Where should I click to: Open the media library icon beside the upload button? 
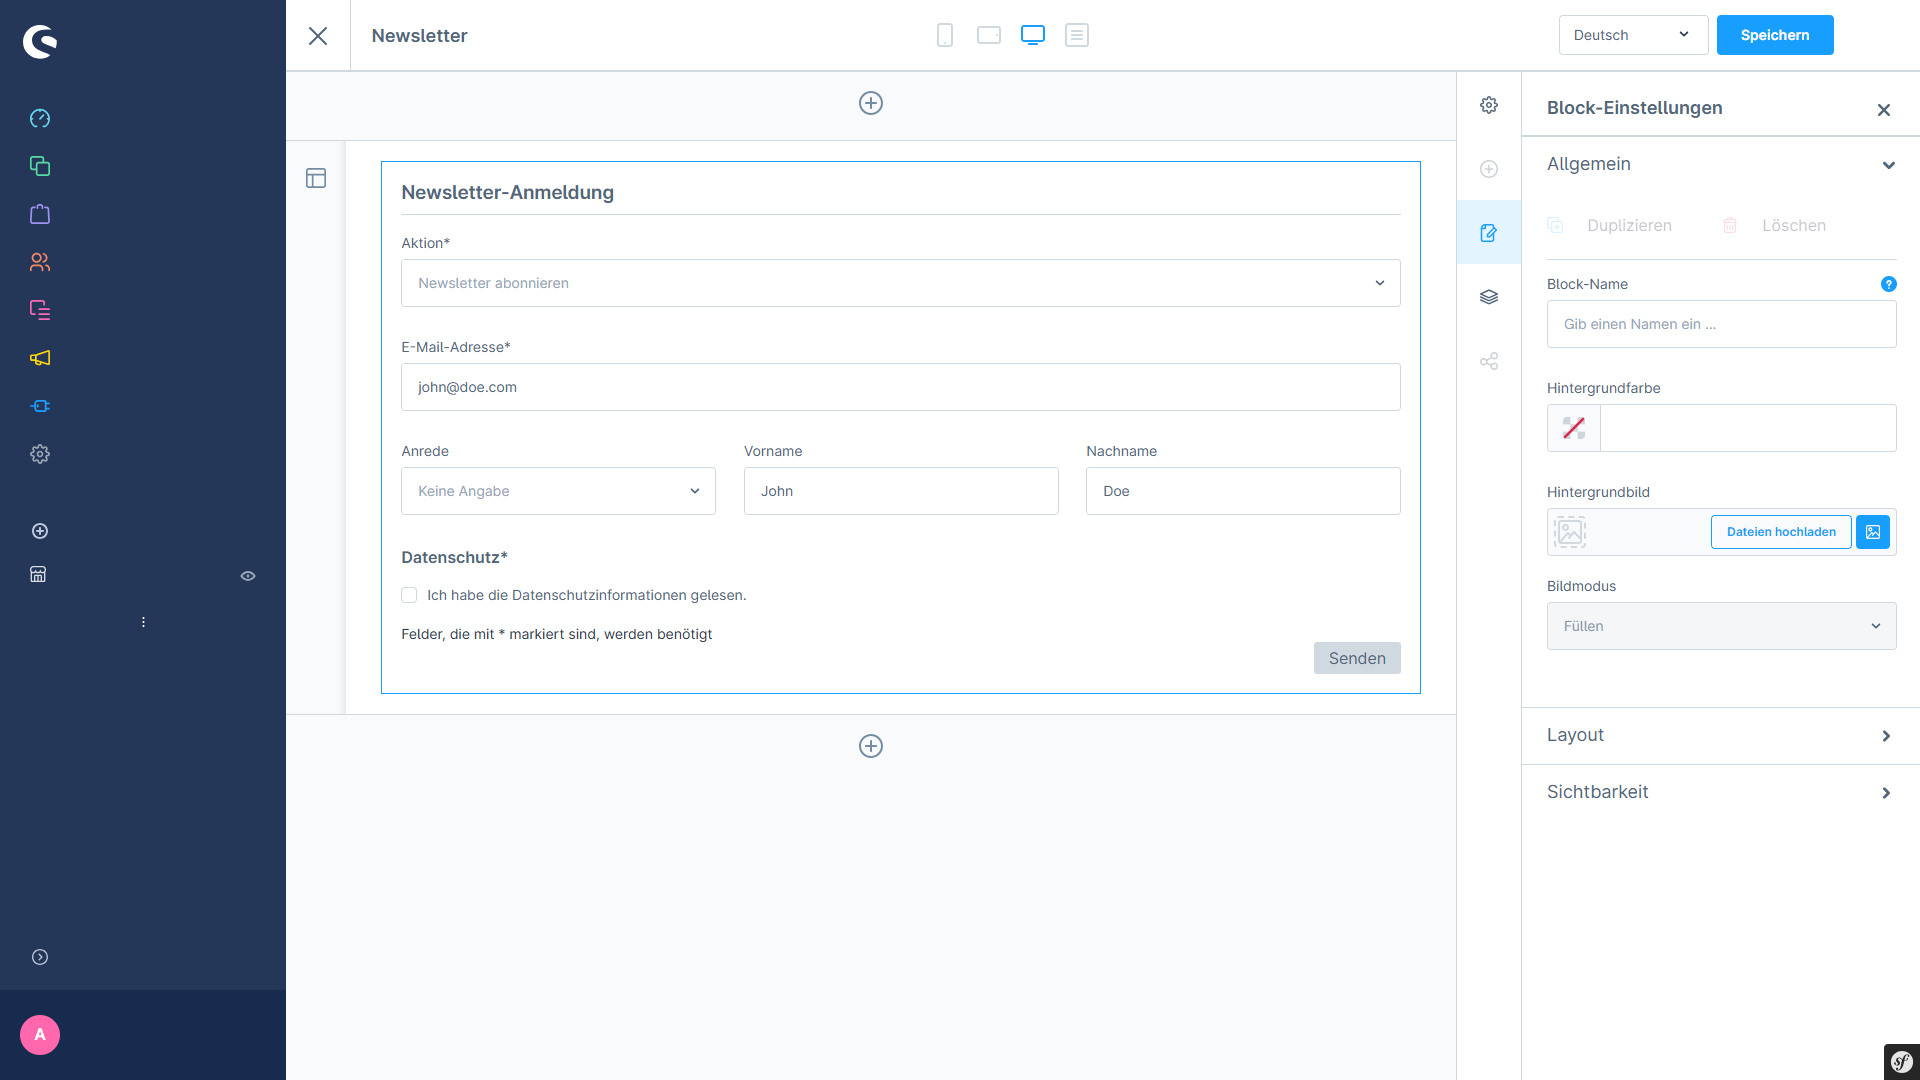(1873, 532)
